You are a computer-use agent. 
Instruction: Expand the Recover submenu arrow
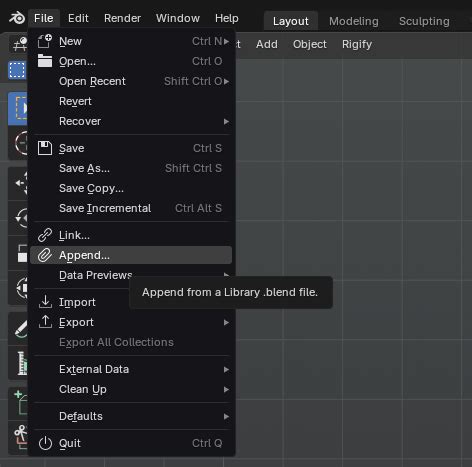pyautogui.click(x=226, y=121)
